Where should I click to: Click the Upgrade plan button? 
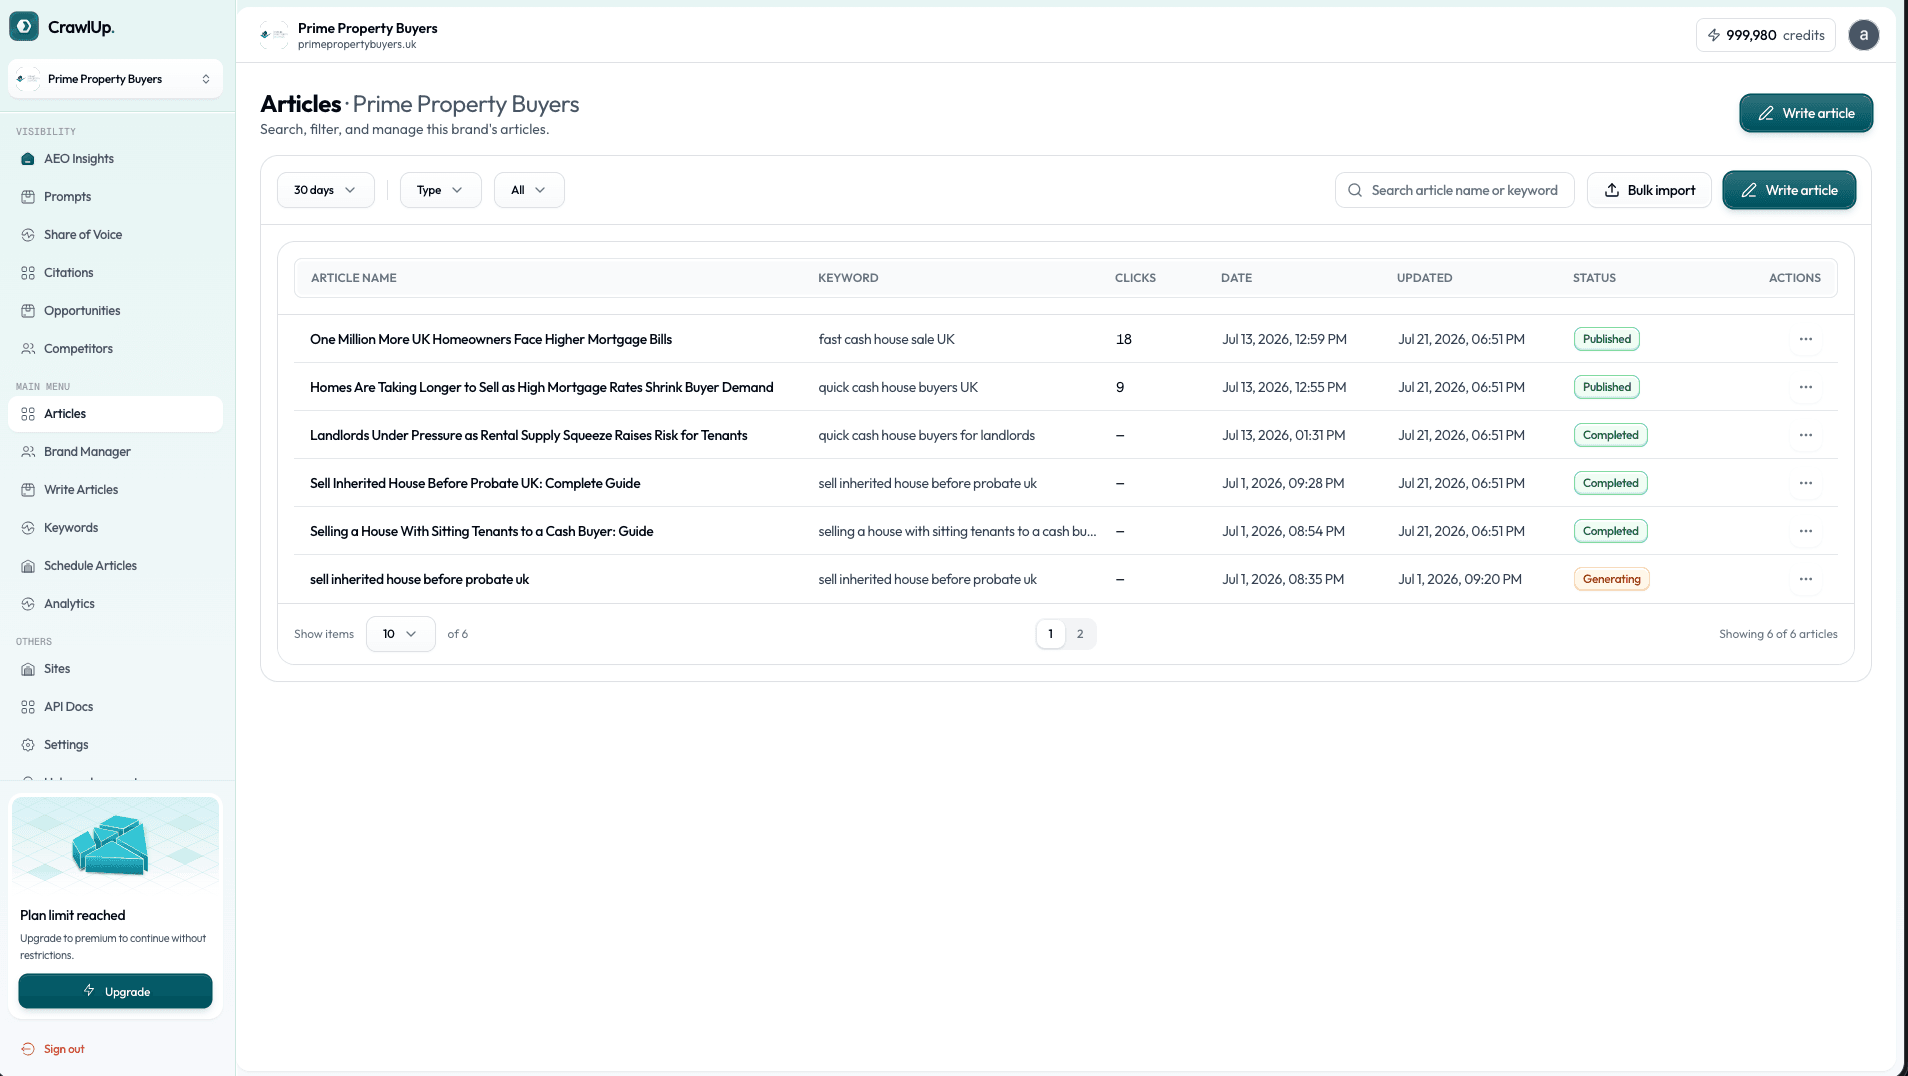tap(115, 991)
